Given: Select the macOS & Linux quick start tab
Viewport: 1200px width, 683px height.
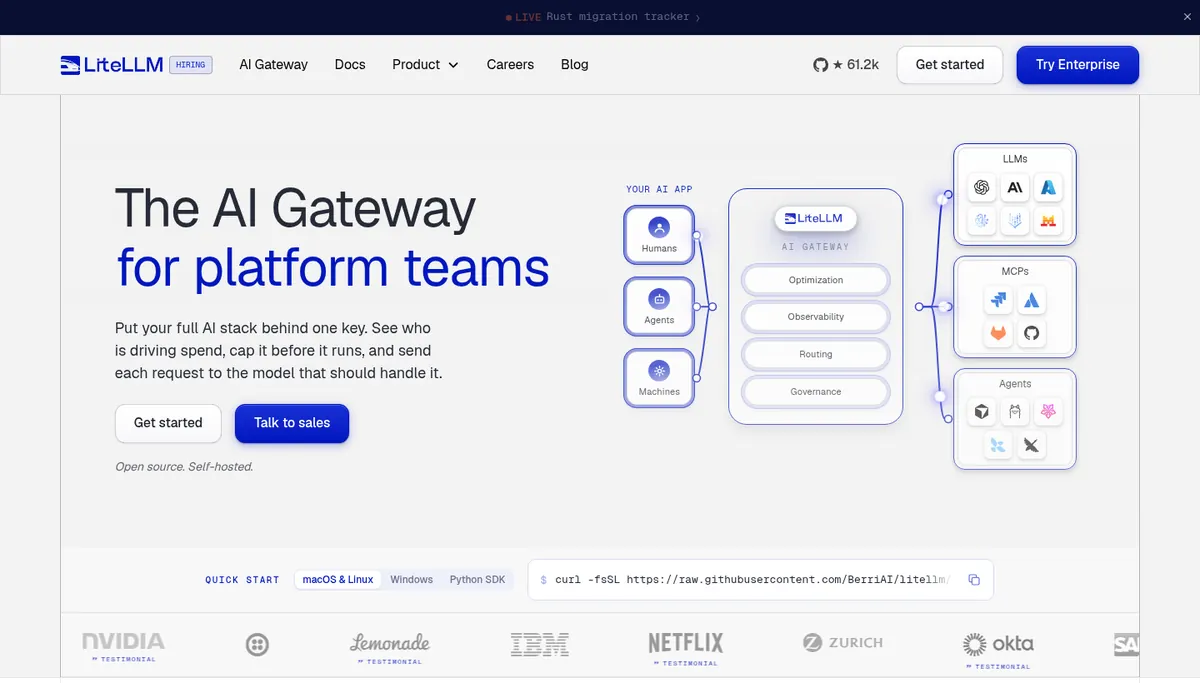Looking at the screenshot, I should pos(338,580).
